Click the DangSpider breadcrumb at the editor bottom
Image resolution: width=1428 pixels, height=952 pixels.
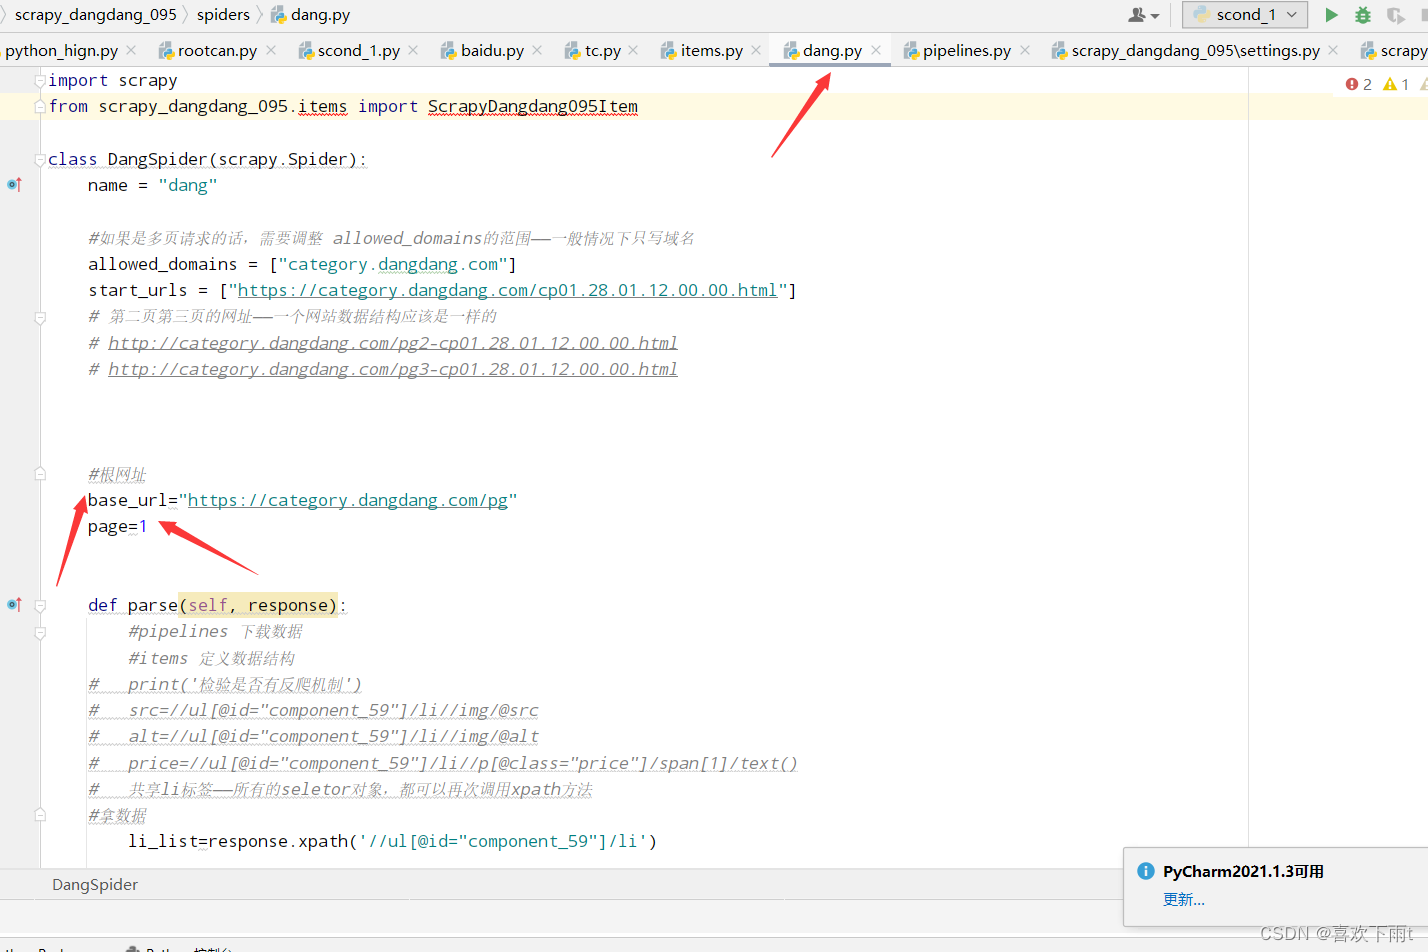95,885
